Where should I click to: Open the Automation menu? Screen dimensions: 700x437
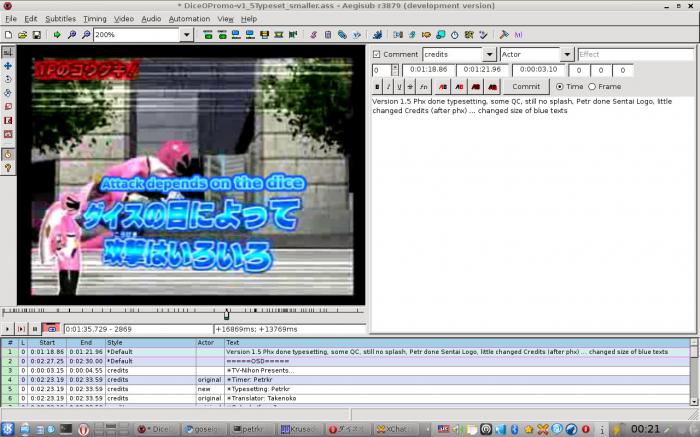[x=189, y=19]
